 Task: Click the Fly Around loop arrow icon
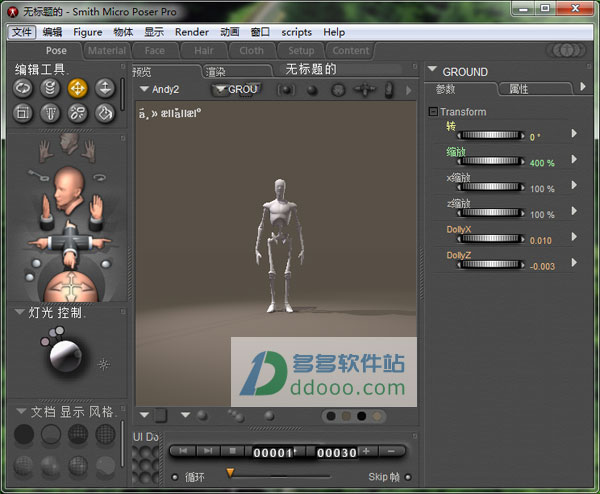click(x=99, y=177)
